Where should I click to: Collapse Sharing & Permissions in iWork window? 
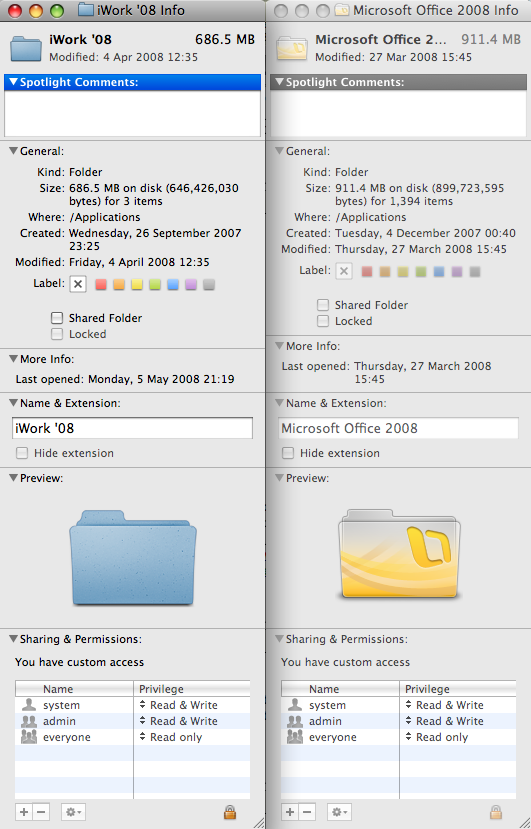(x=13, y=639)
